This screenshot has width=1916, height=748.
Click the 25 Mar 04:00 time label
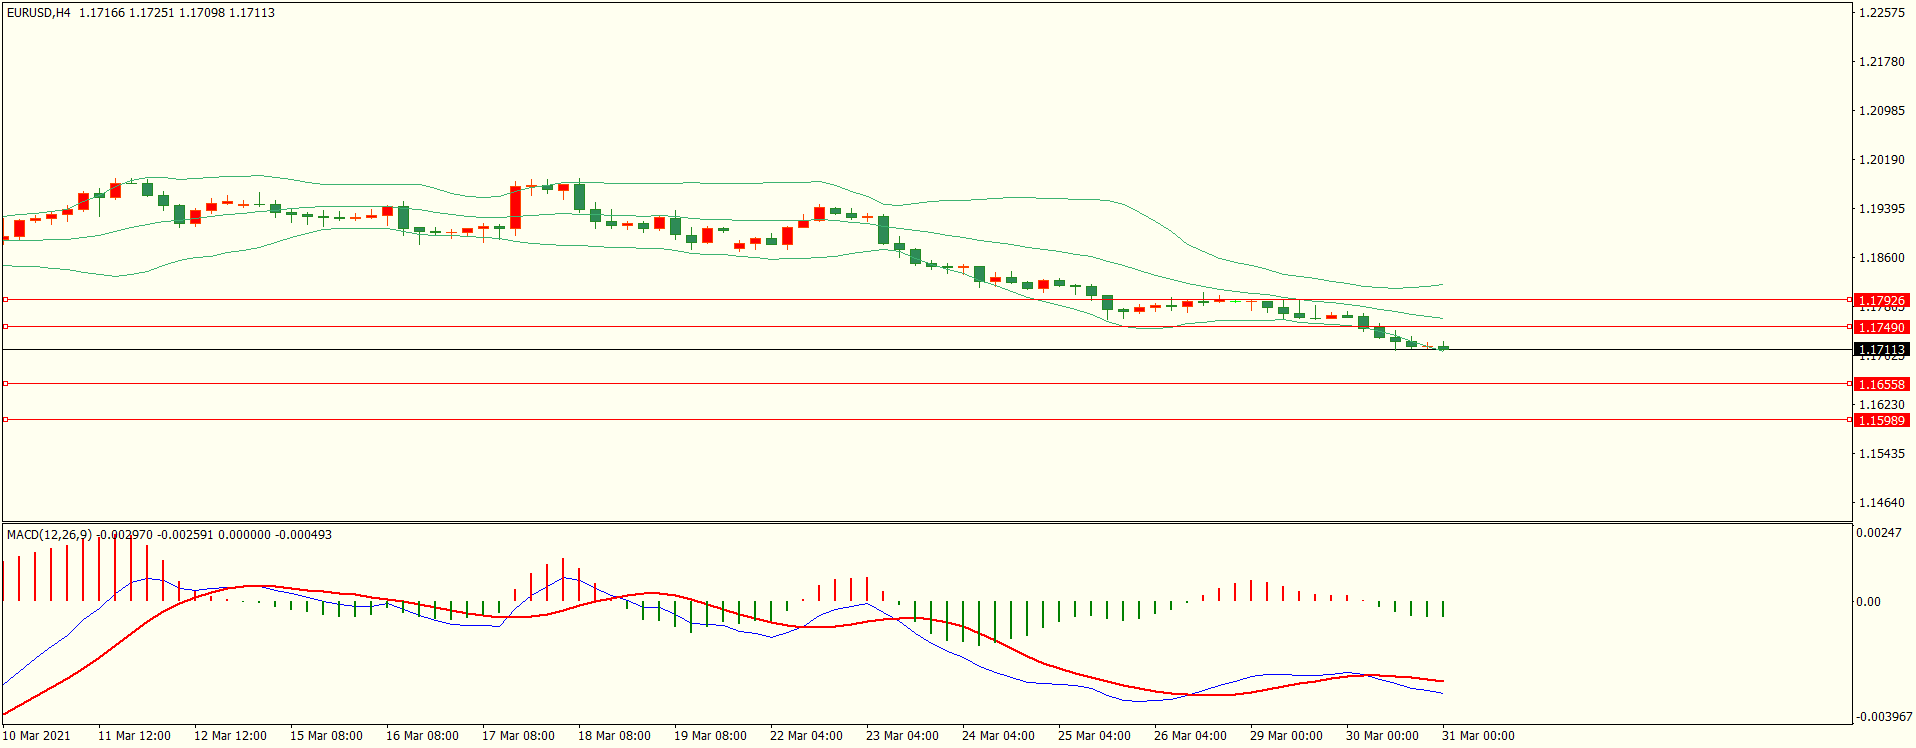[1094, 736]
